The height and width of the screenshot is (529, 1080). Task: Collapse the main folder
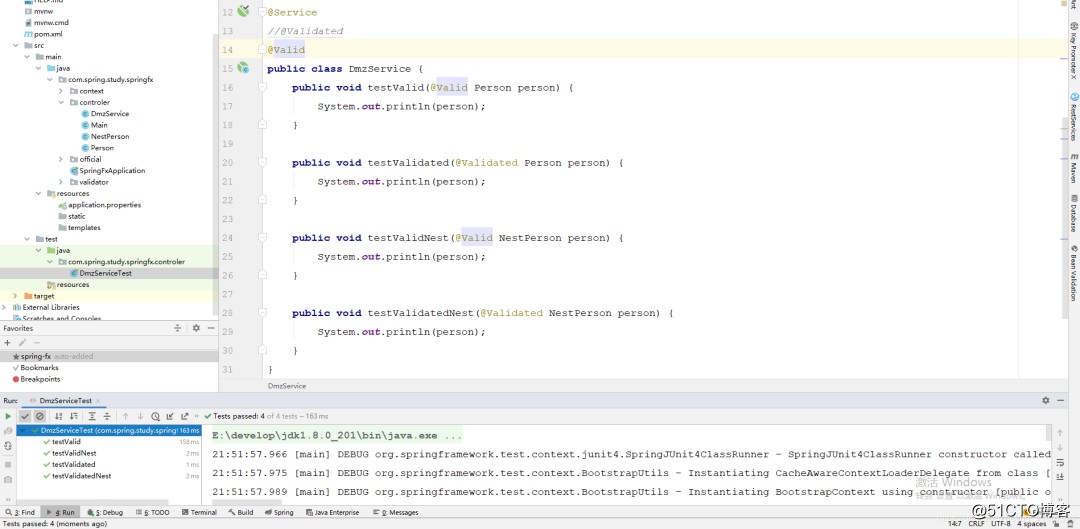[28, 57]
